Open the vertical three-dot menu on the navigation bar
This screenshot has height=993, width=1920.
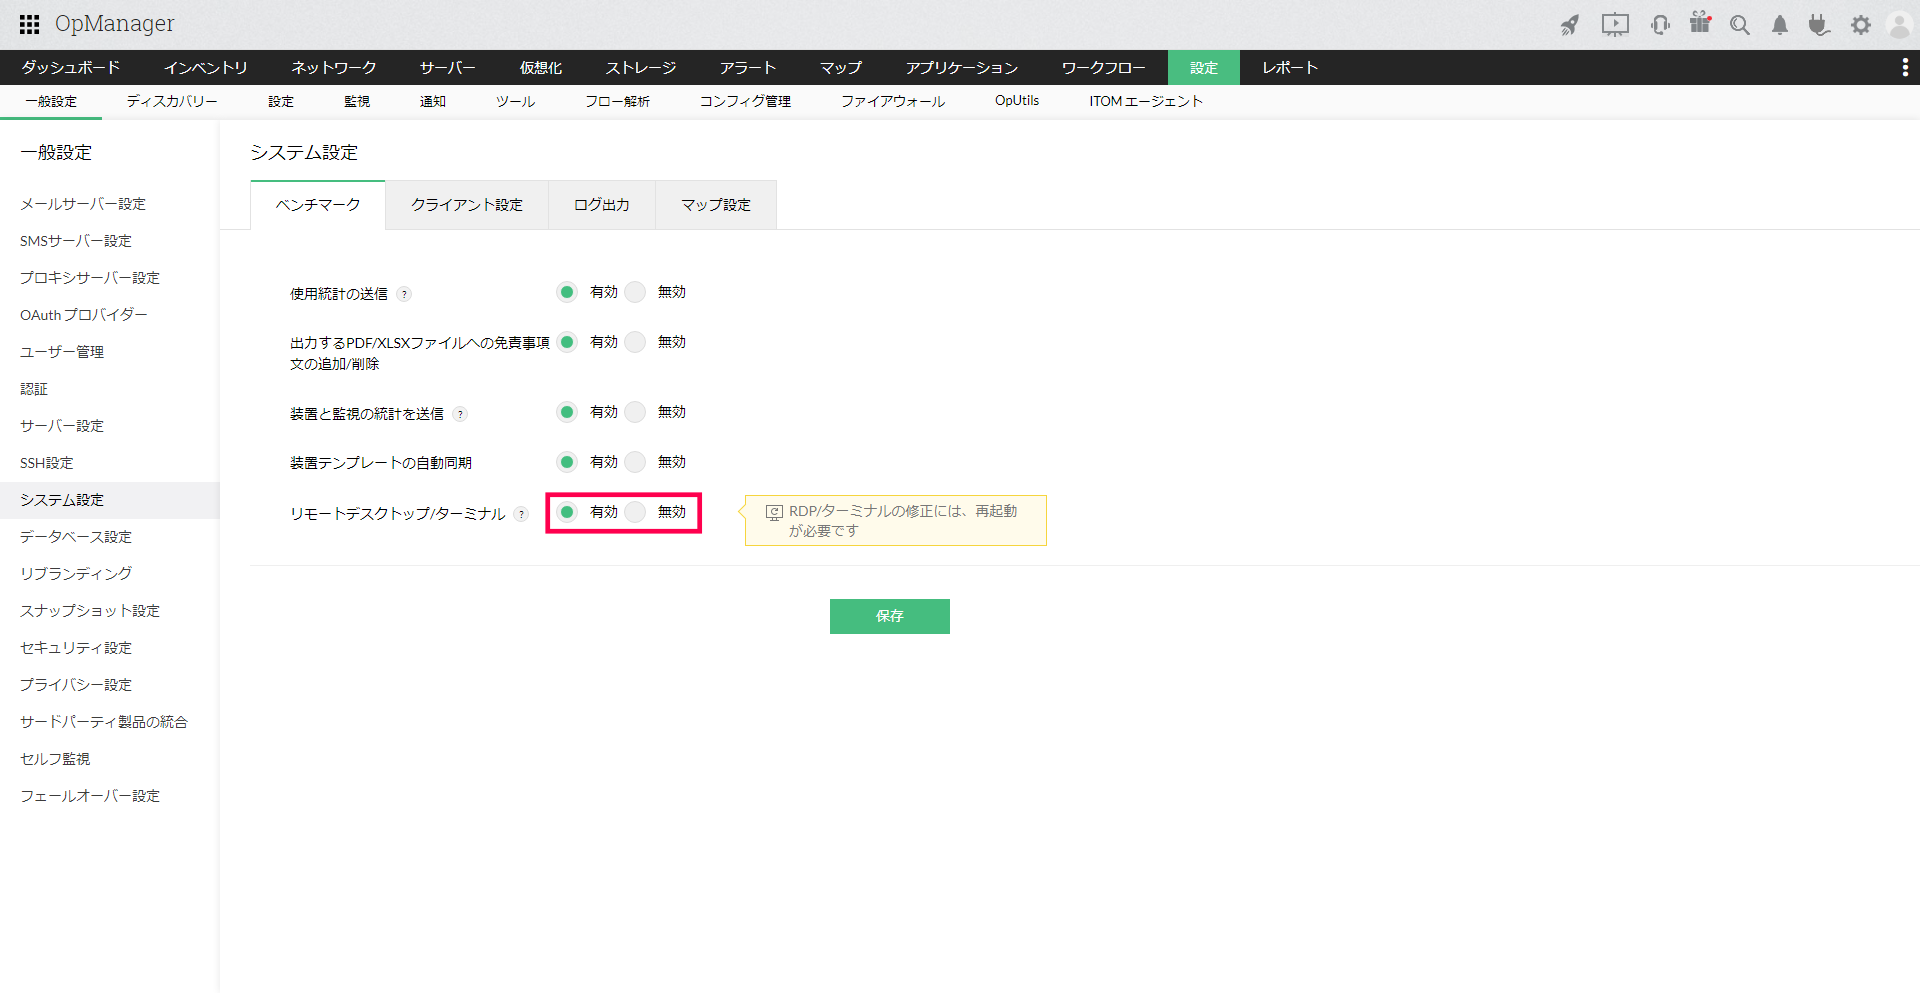(x=1905, y=67)
